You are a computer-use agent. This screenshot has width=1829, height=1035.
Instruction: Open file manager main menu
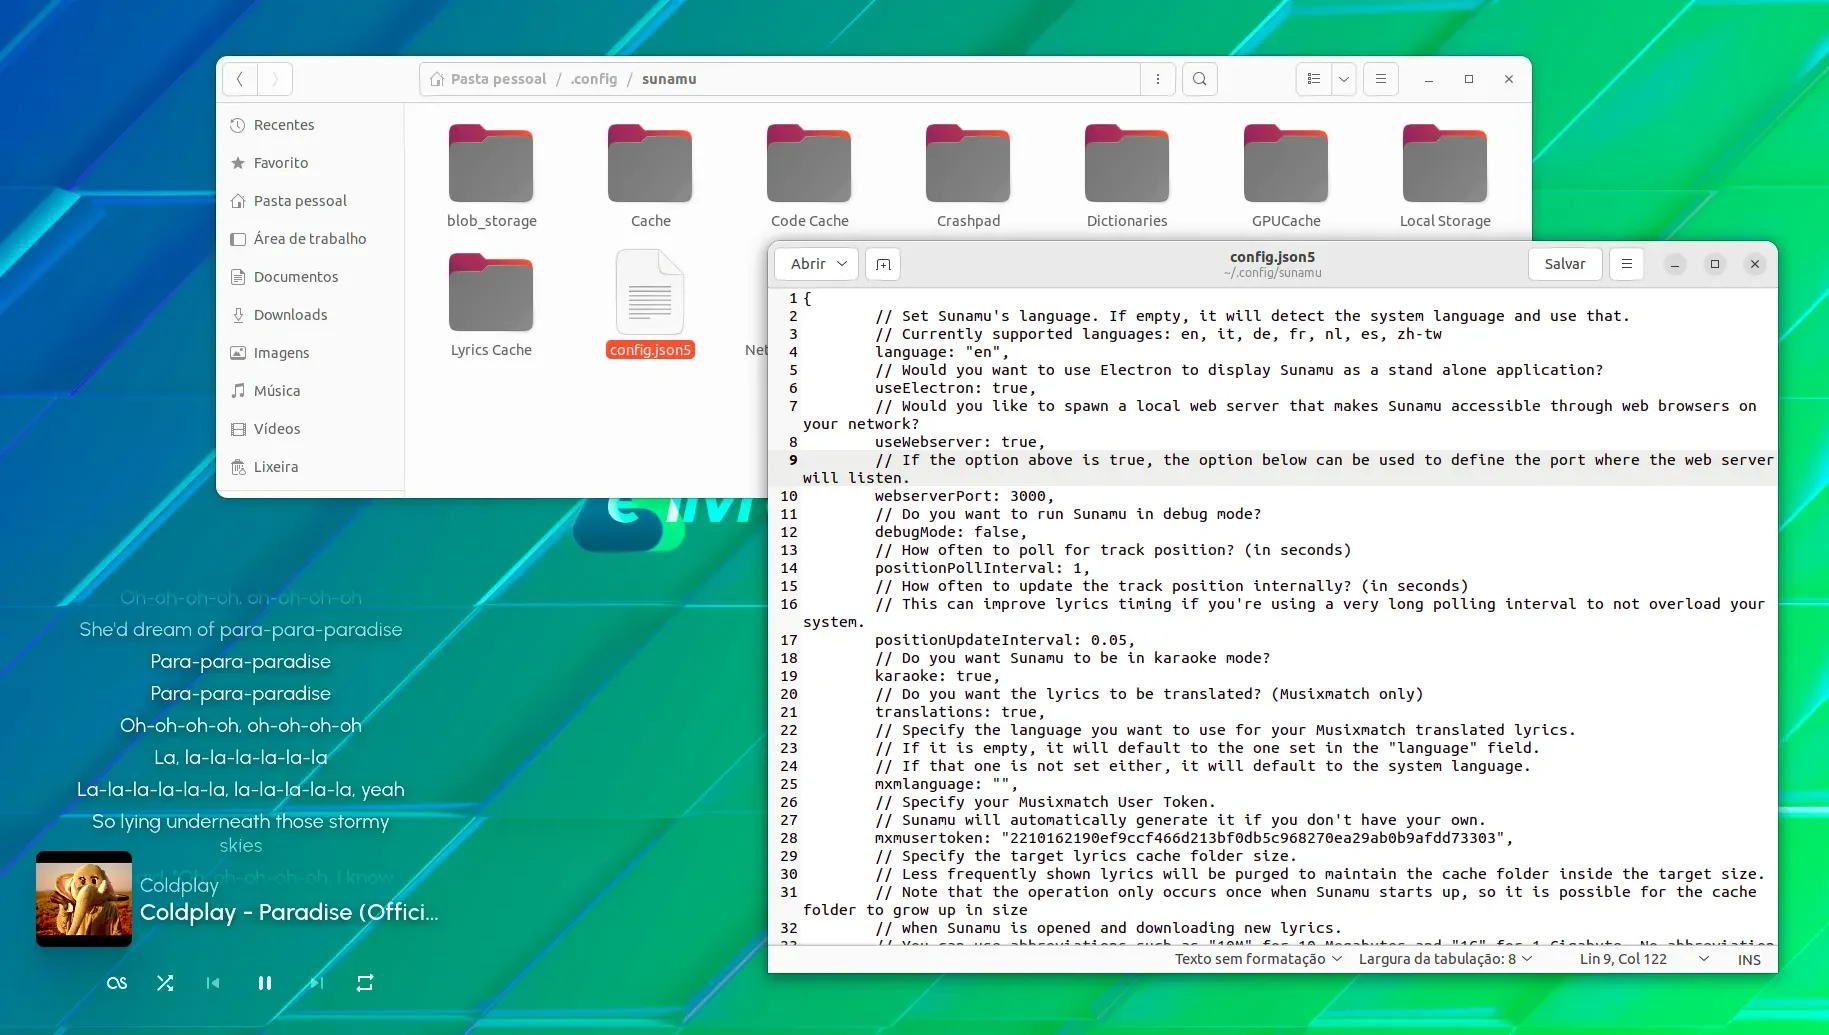1381,79
